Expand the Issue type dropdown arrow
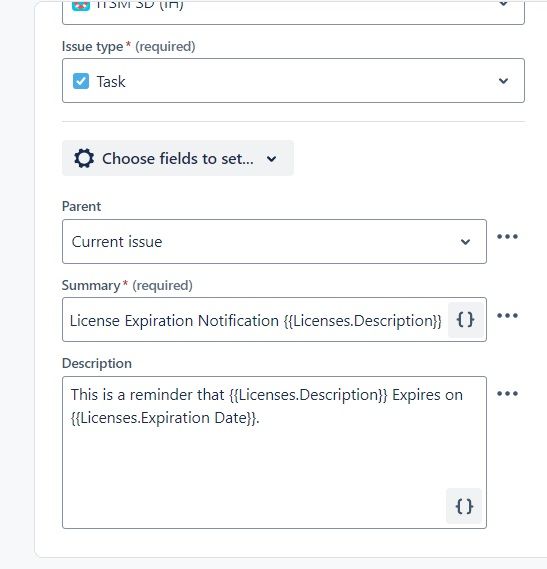This screenshot has height=569, width=547. click(503, 81)
